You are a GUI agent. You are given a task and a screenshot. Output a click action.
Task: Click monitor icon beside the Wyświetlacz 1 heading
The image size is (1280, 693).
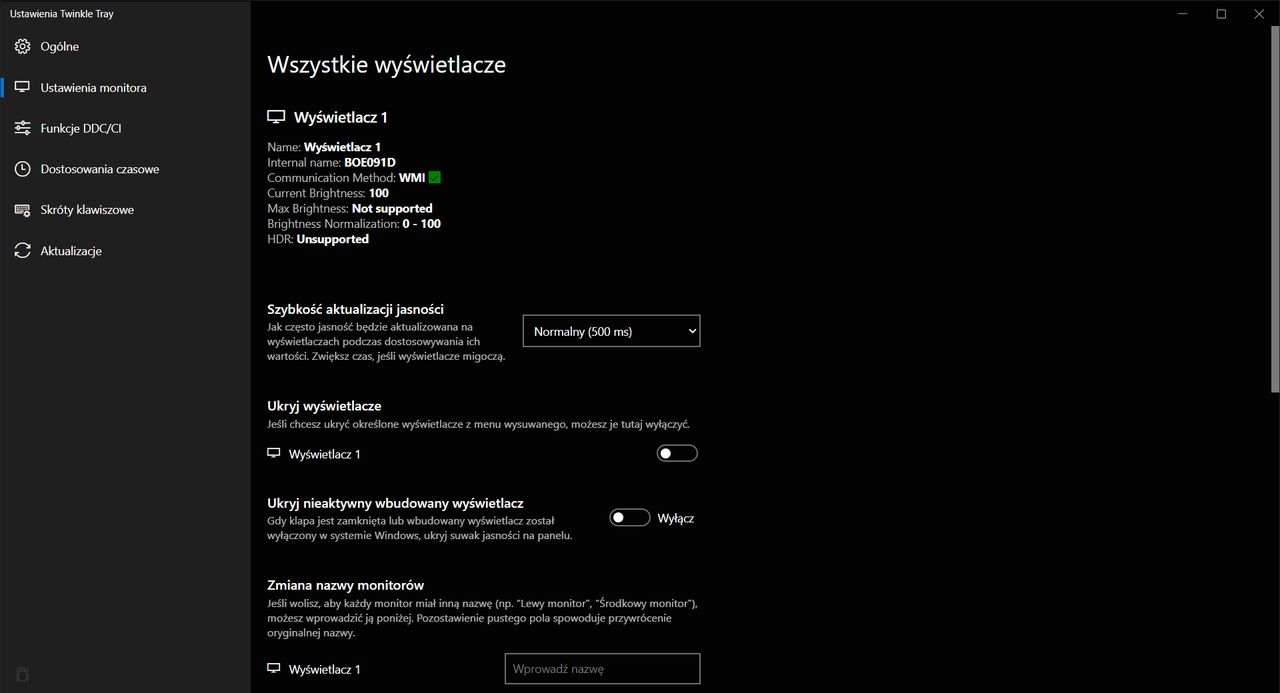pyautogui.click(x=276, y=117)
